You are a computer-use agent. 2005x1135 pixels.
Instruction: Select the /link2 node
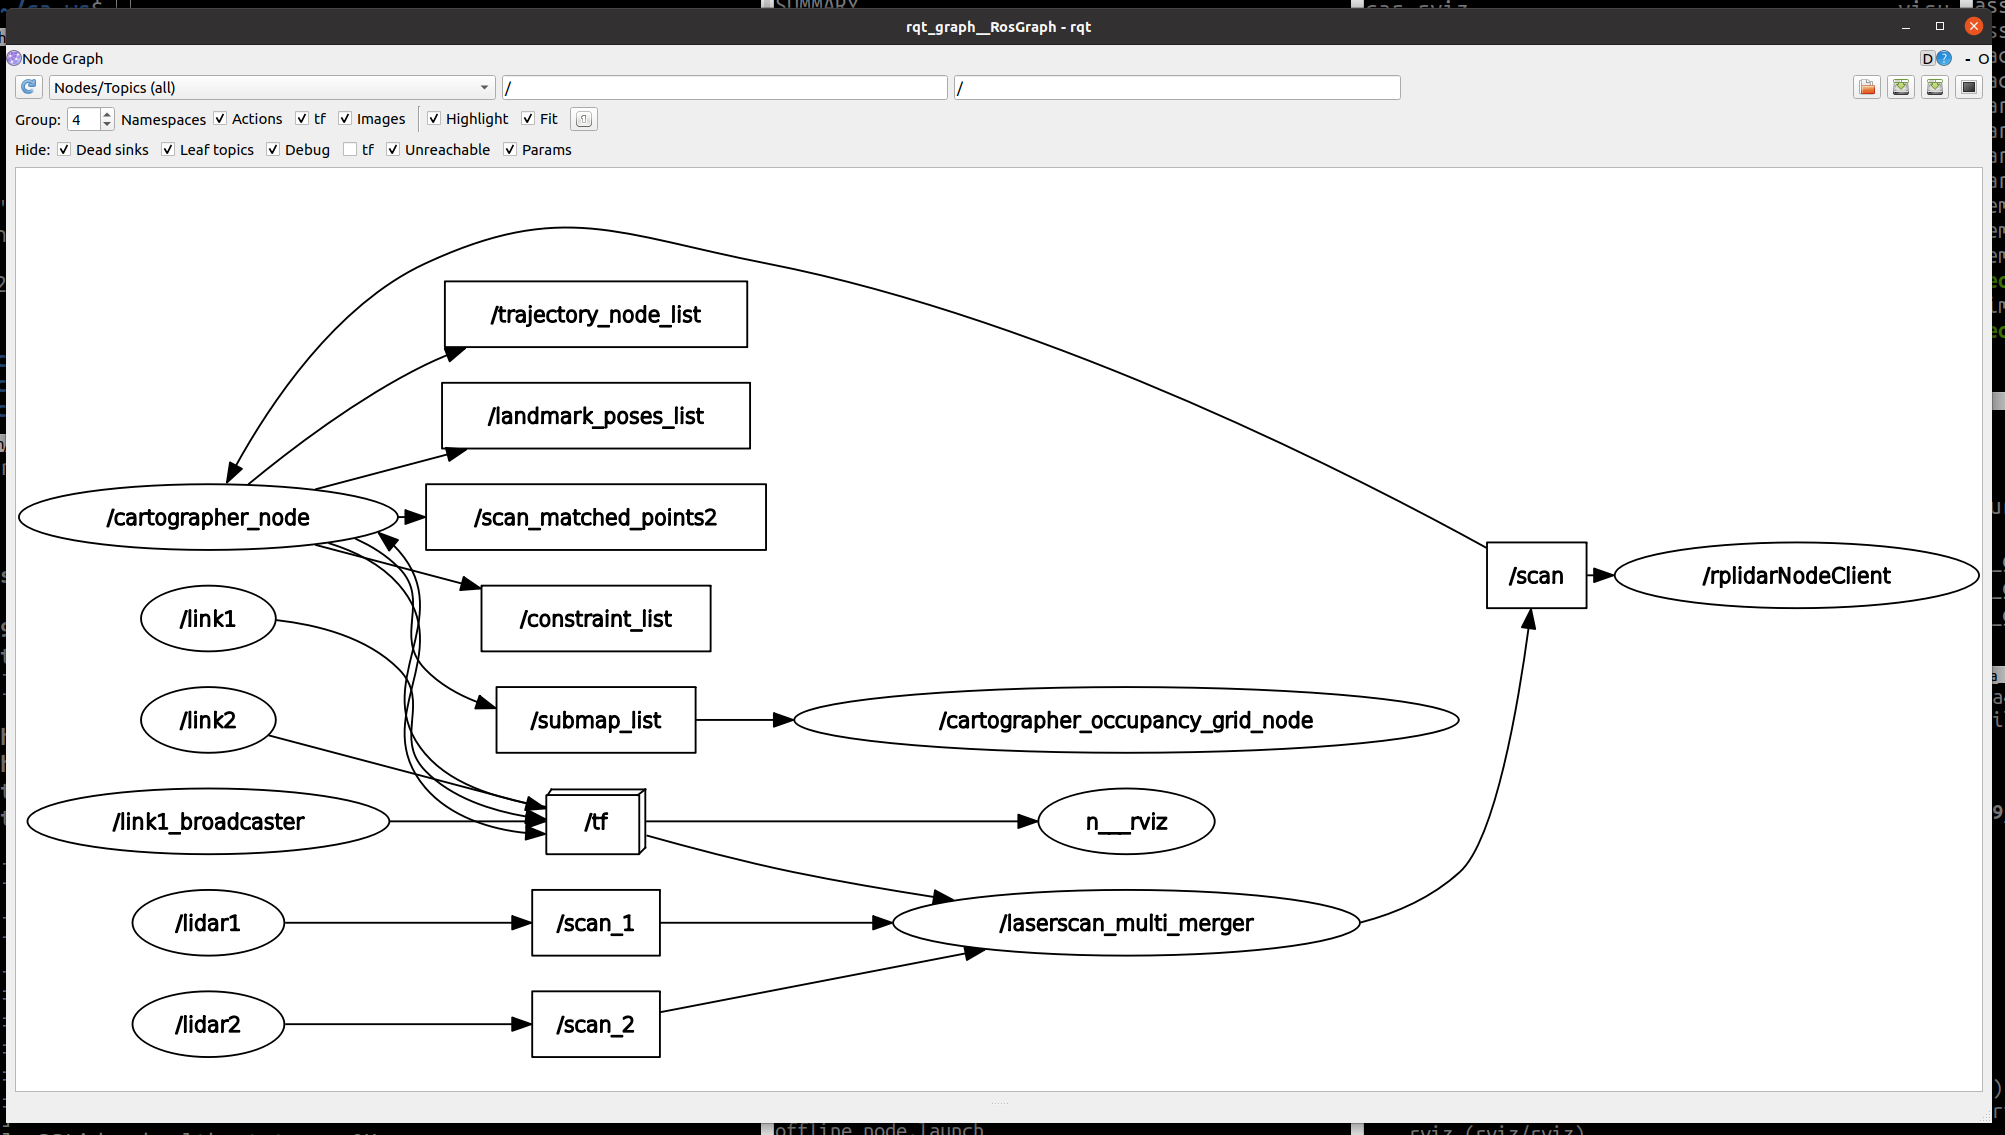pos(208,720)
